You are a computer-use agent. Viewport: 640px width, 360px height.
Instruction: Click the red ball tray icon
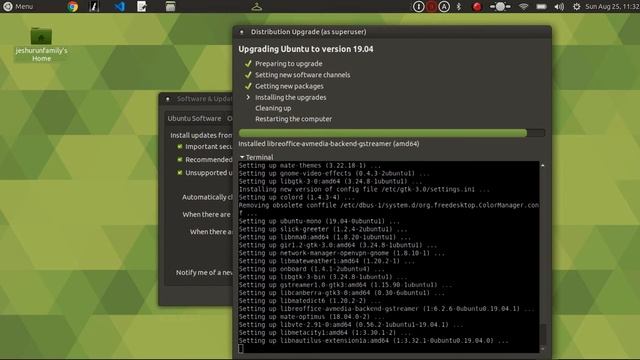pos(476,7)
